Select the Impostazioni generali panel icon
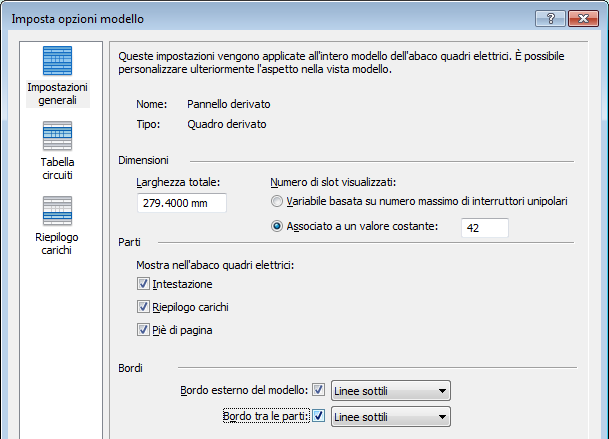Screen dimensions: 609x439 (x=57, y=61)
